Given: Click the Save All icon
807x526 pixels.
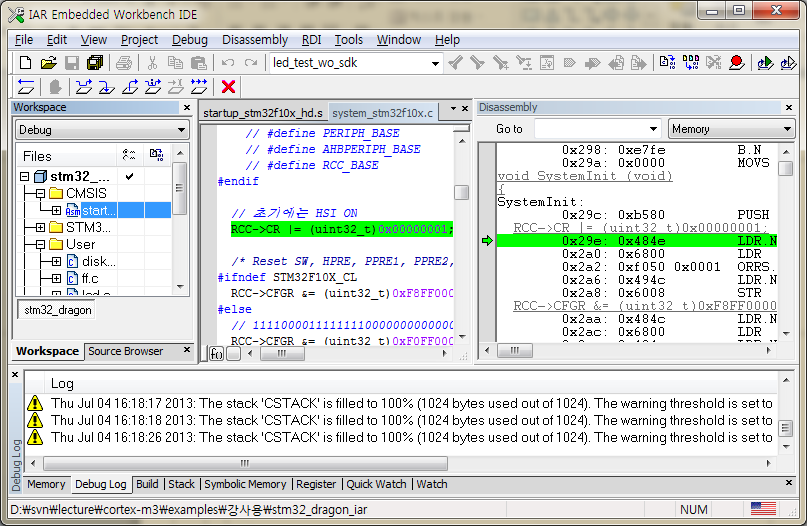Looking at the screenshot, I should point(95,63).
